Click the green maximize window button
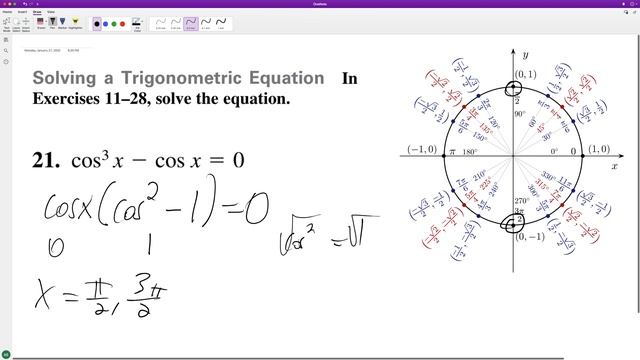 [x=15, y=4]
